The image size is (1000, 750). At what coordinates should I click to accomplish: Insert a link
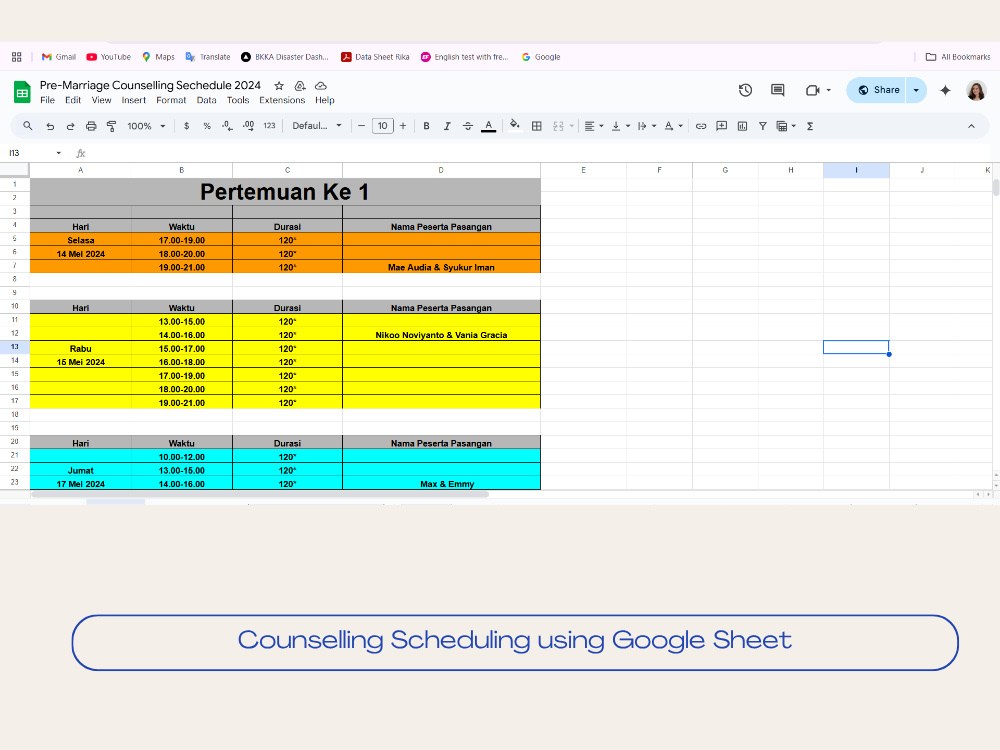[x=701, y=126]
